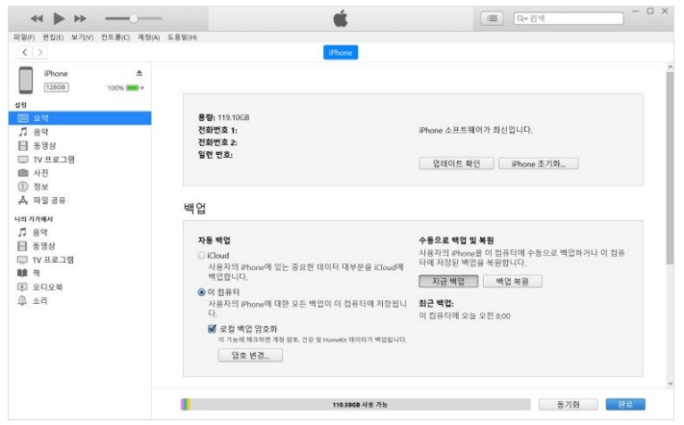This screenshot has width=684, height=425.
Task: Uncheck the 로컬 백업 암호화 checkbox
Action: [212, 328]
